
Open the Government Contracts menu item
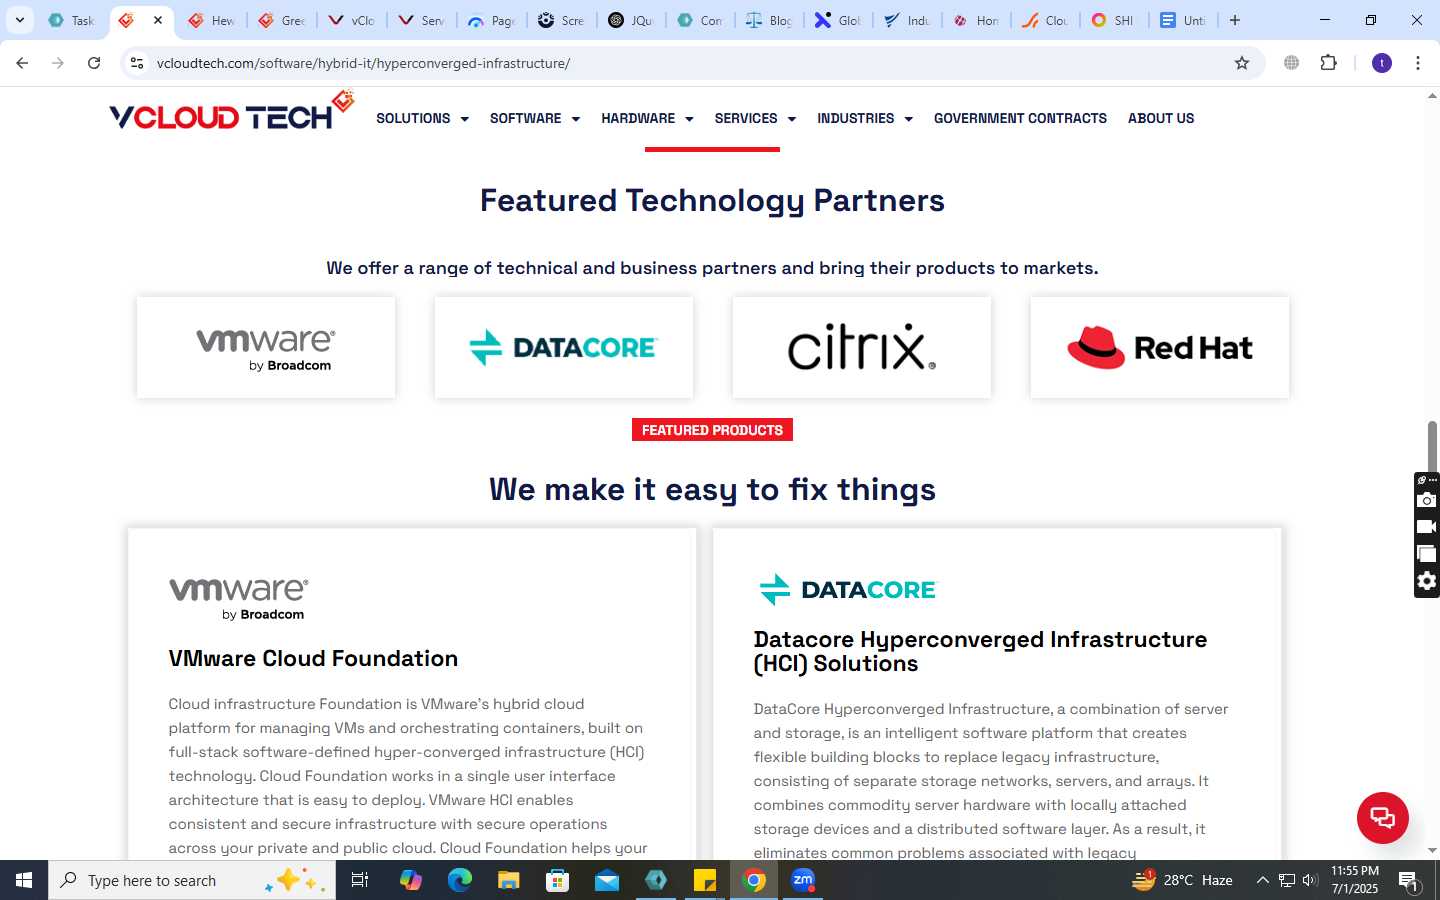point(1020,118)
